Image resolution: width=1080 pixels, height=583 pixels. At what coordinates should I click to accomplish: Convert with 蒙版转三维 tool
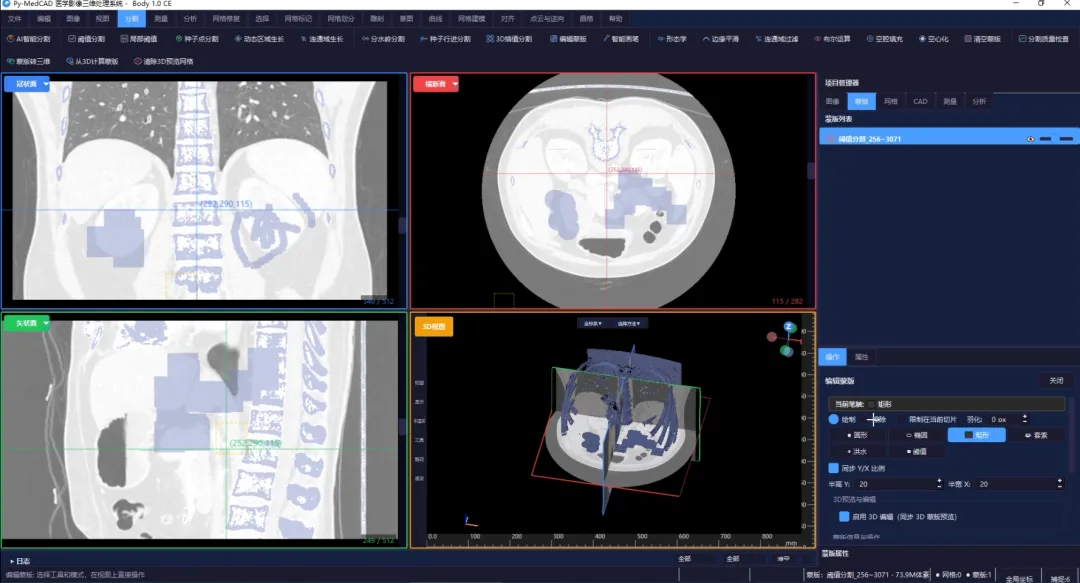[x=28, y=61]
